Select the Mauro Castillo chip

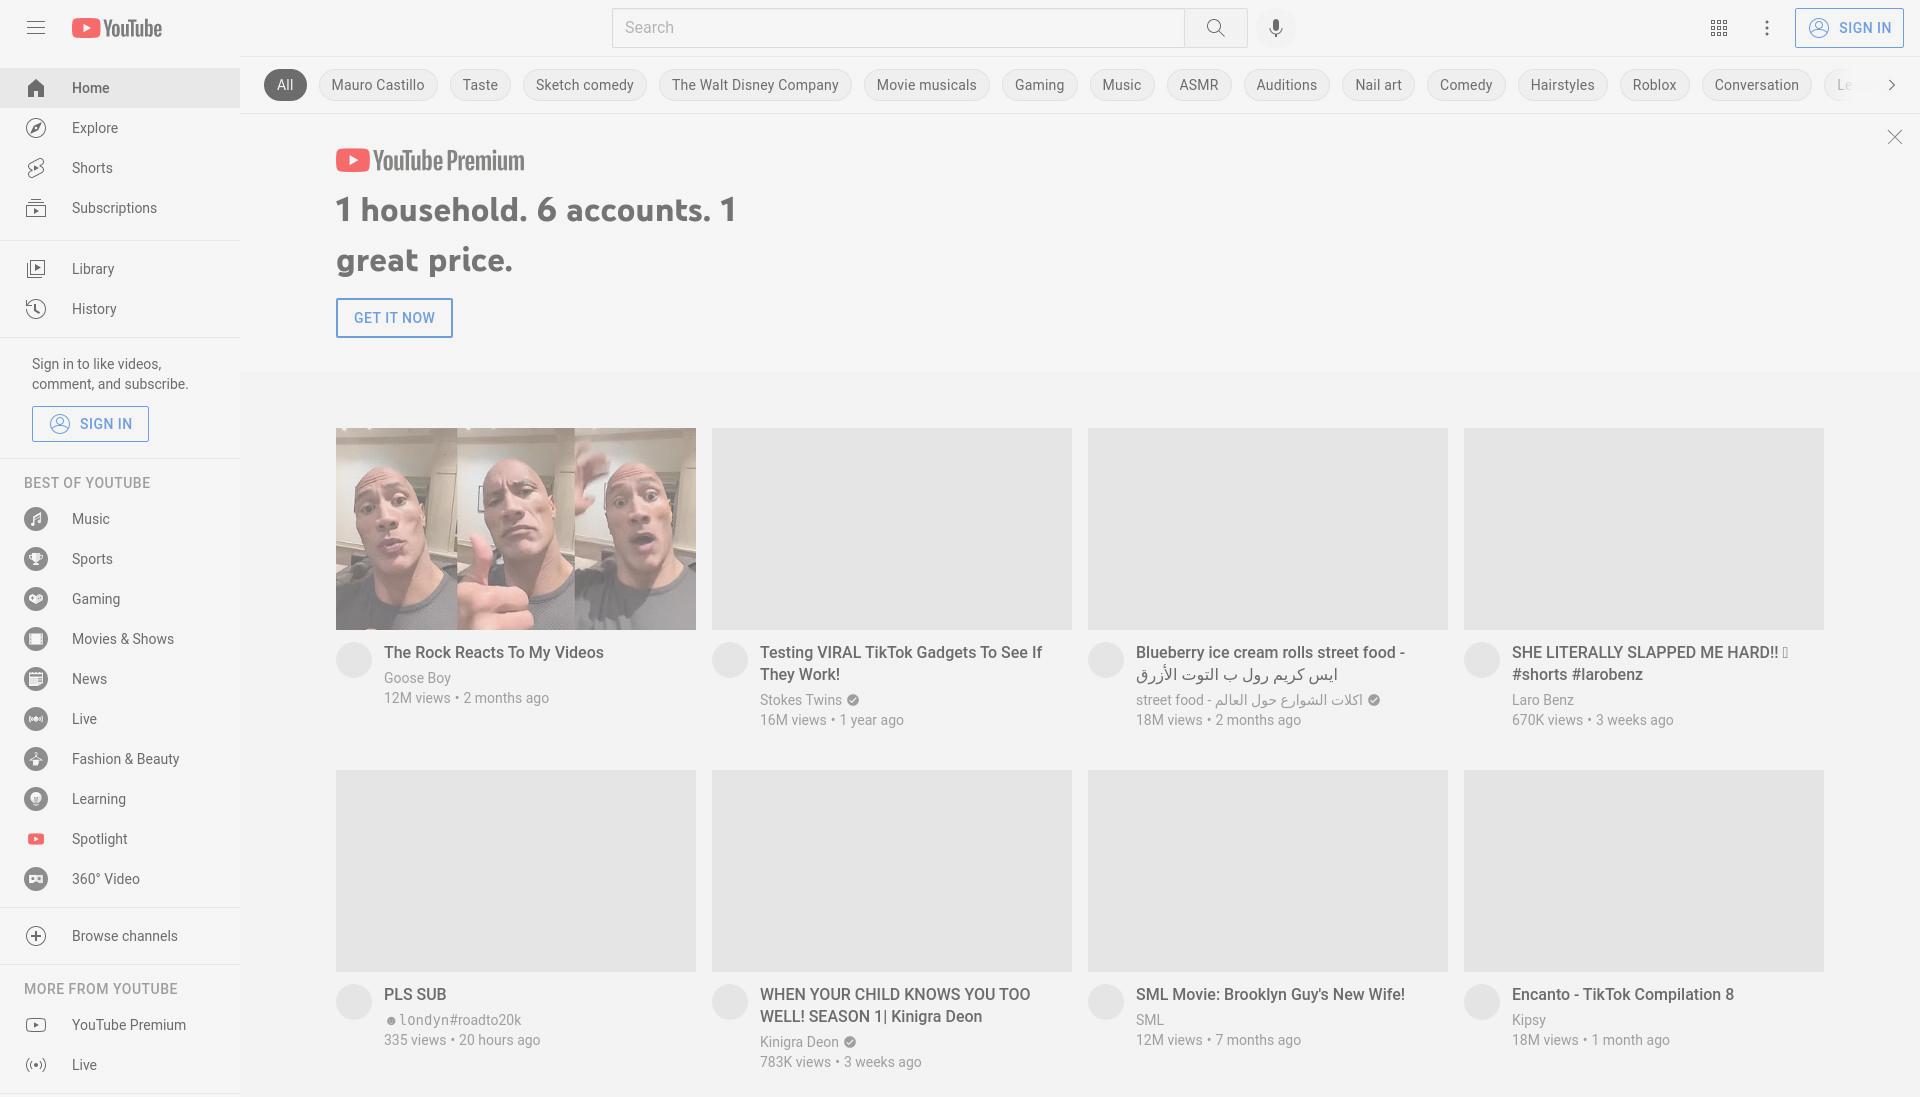[x=378, y=85]
